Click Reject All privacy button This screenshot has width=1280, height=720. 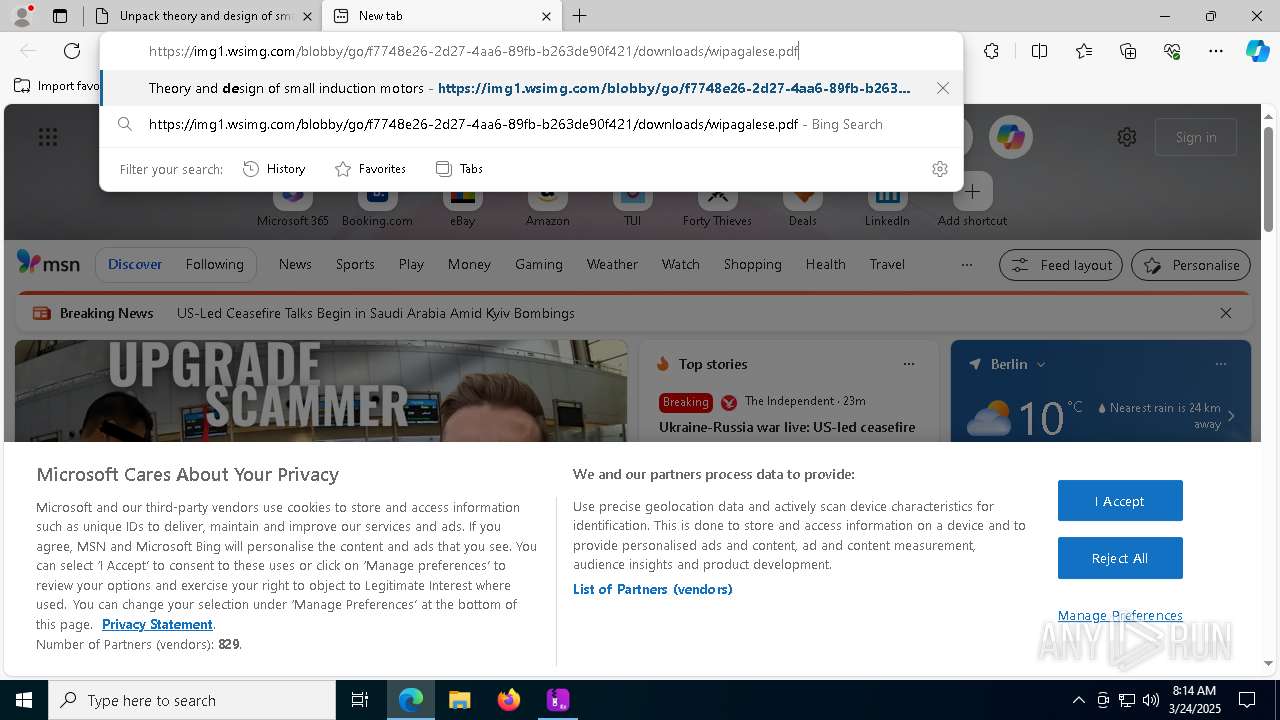1120,558
